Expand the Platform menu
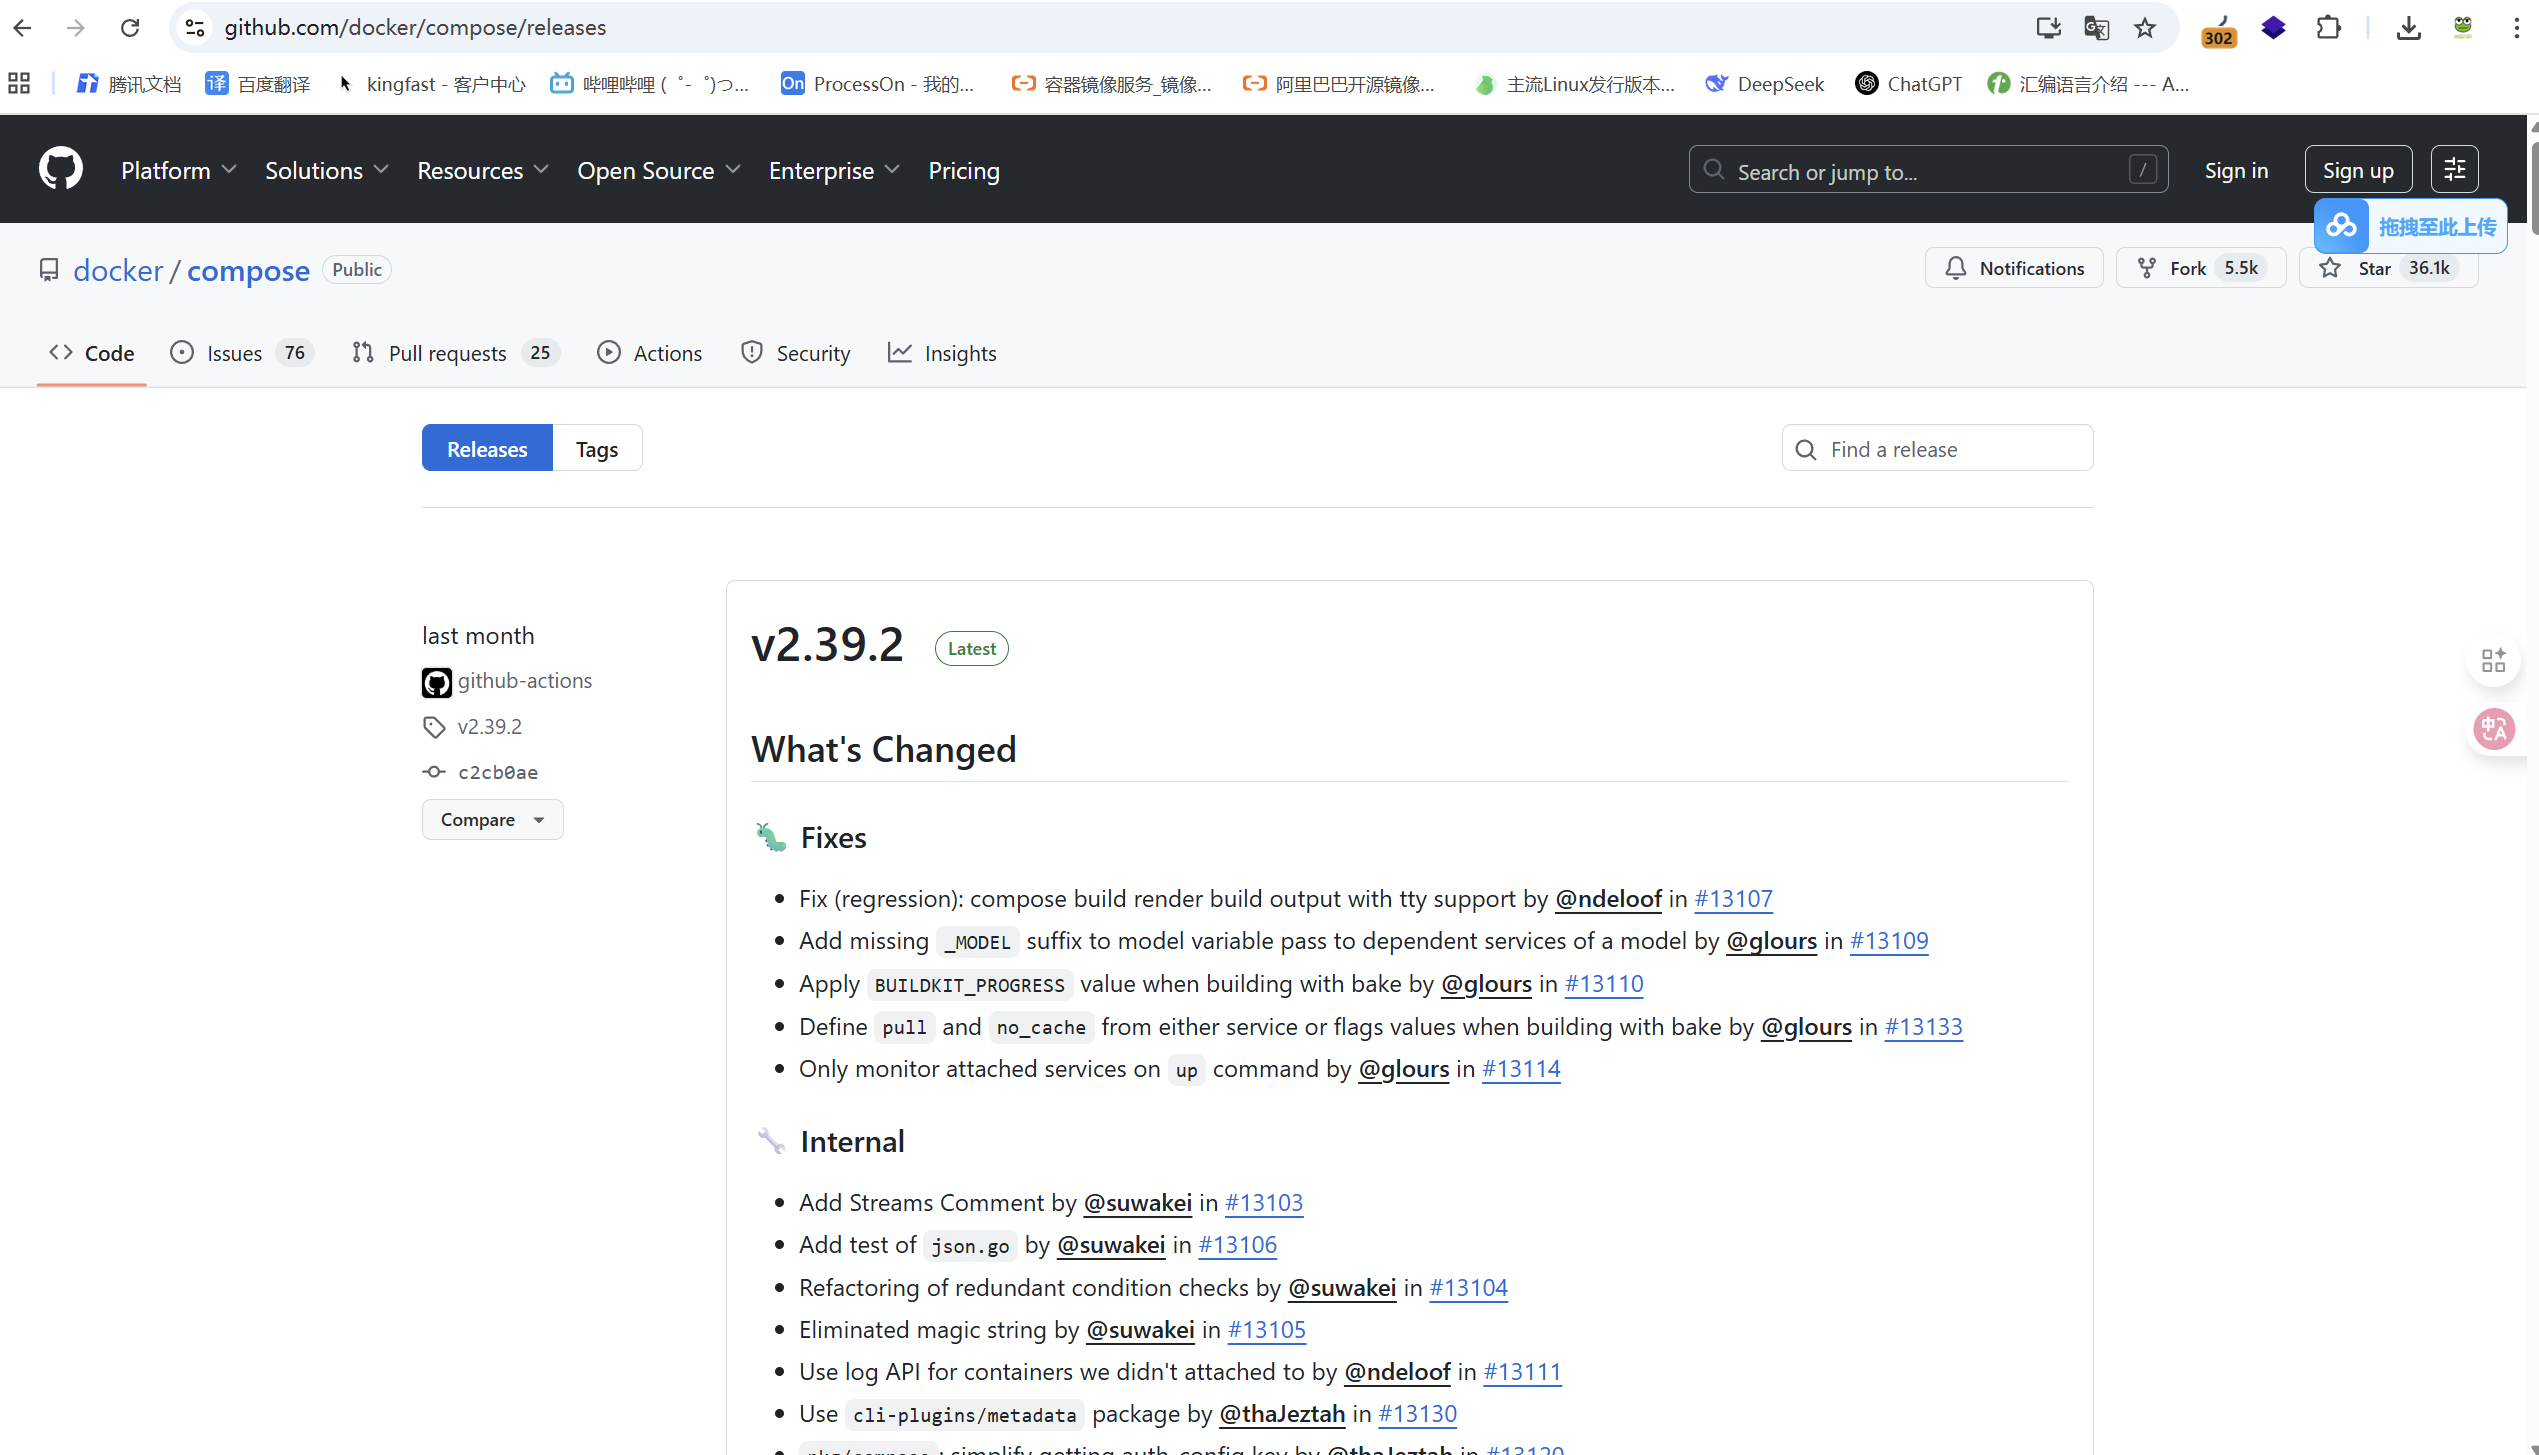 pyautogui.click(x=179, y=171)
